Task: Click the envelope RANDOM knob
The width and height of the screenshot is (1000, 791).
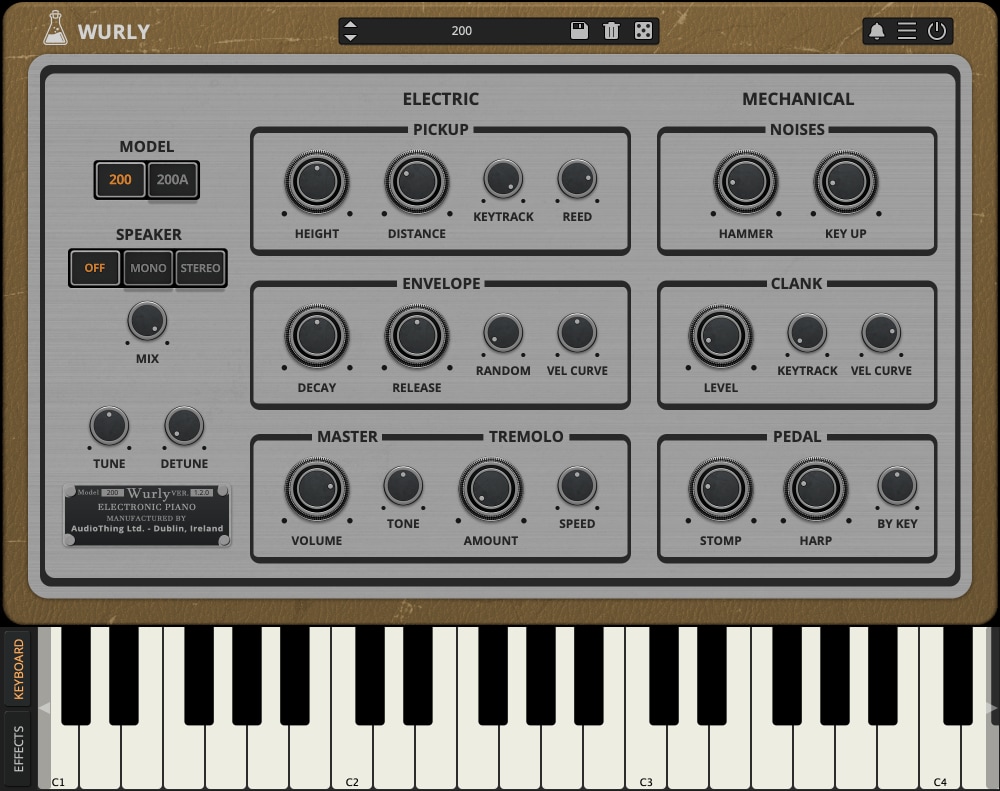Action: pos(503,332)
